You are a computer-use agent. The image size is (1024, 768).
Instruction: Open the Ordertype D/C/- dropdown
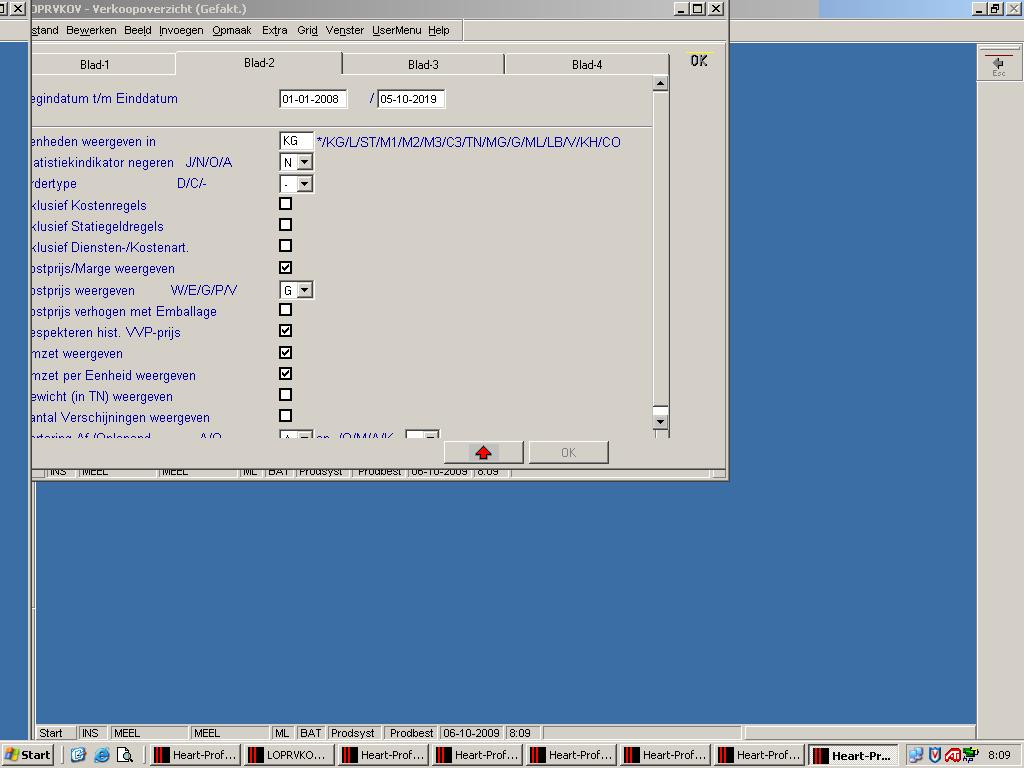[304, 184]
